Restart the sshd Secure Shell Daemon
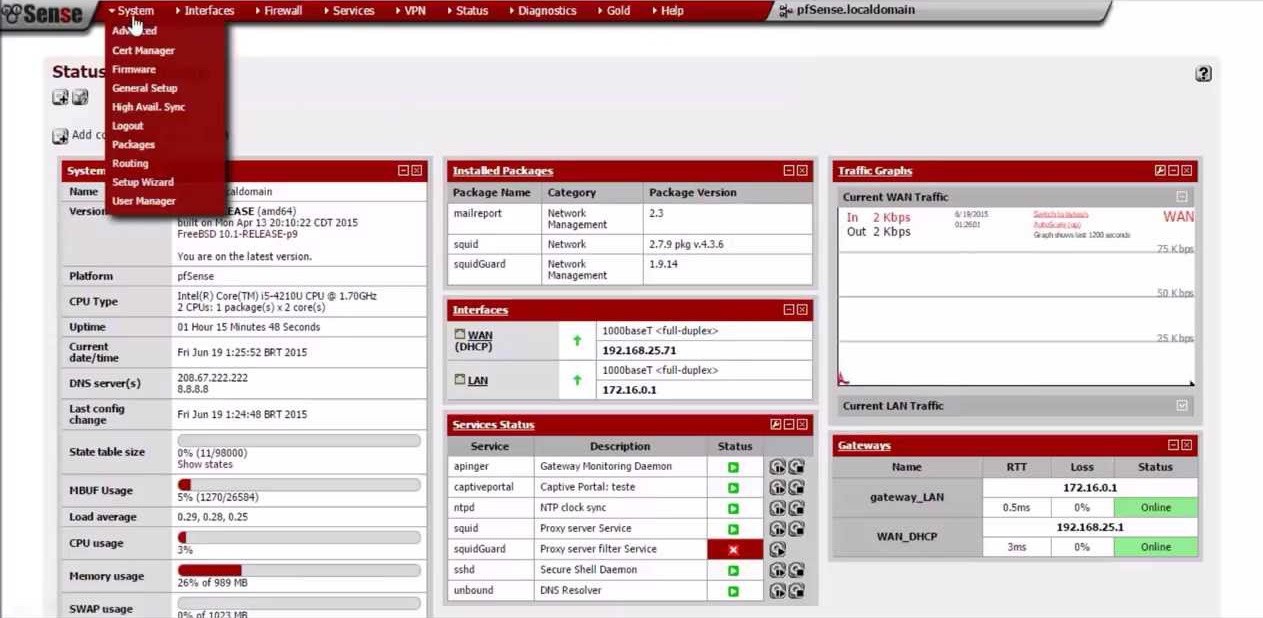This screenshot has width=1263, height=618. tap(777, 569)
